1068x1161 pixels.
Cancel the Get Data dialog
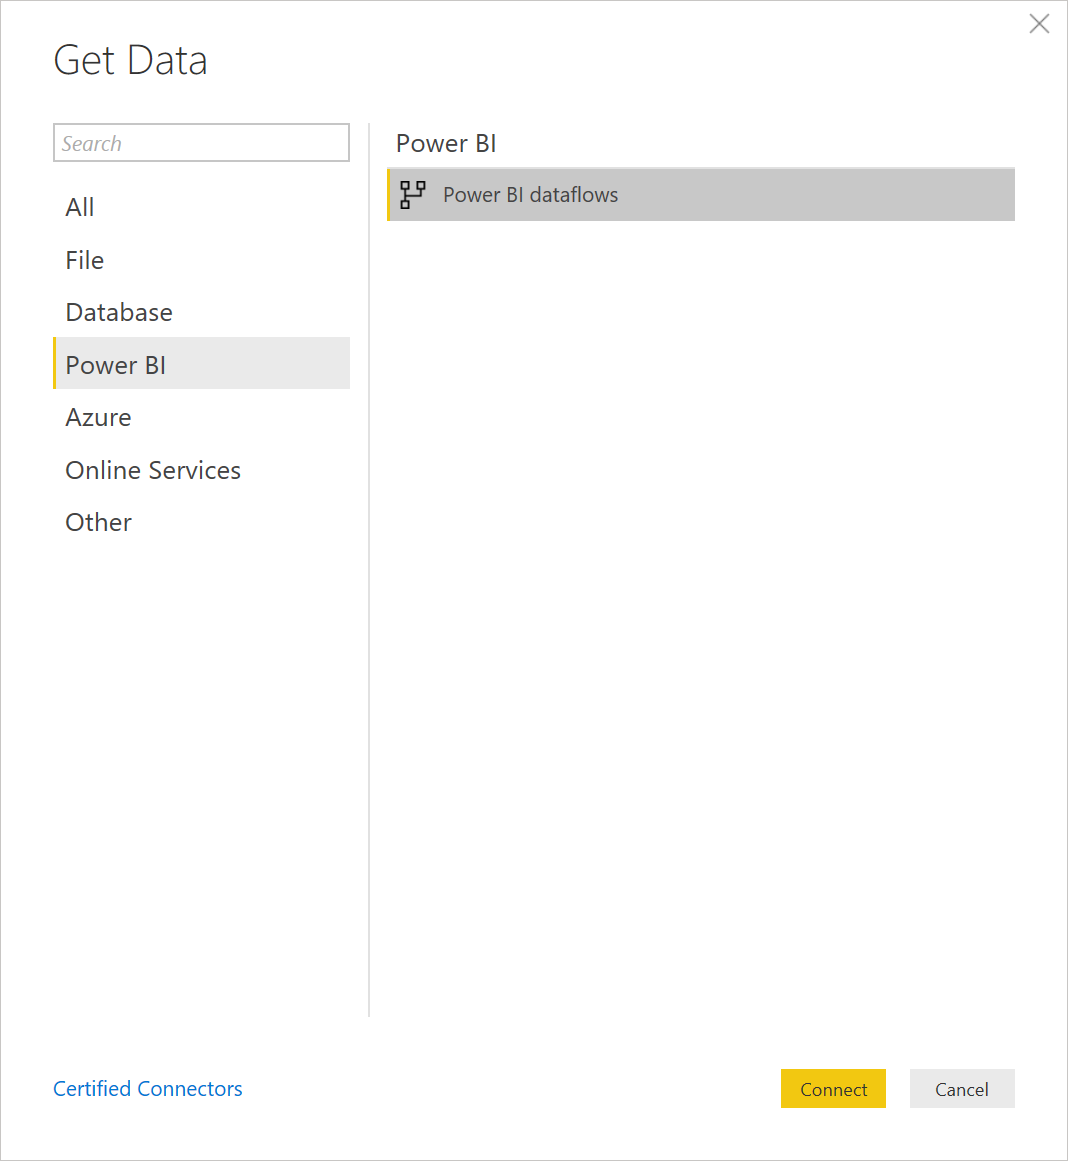click(x=962, y=1088)
